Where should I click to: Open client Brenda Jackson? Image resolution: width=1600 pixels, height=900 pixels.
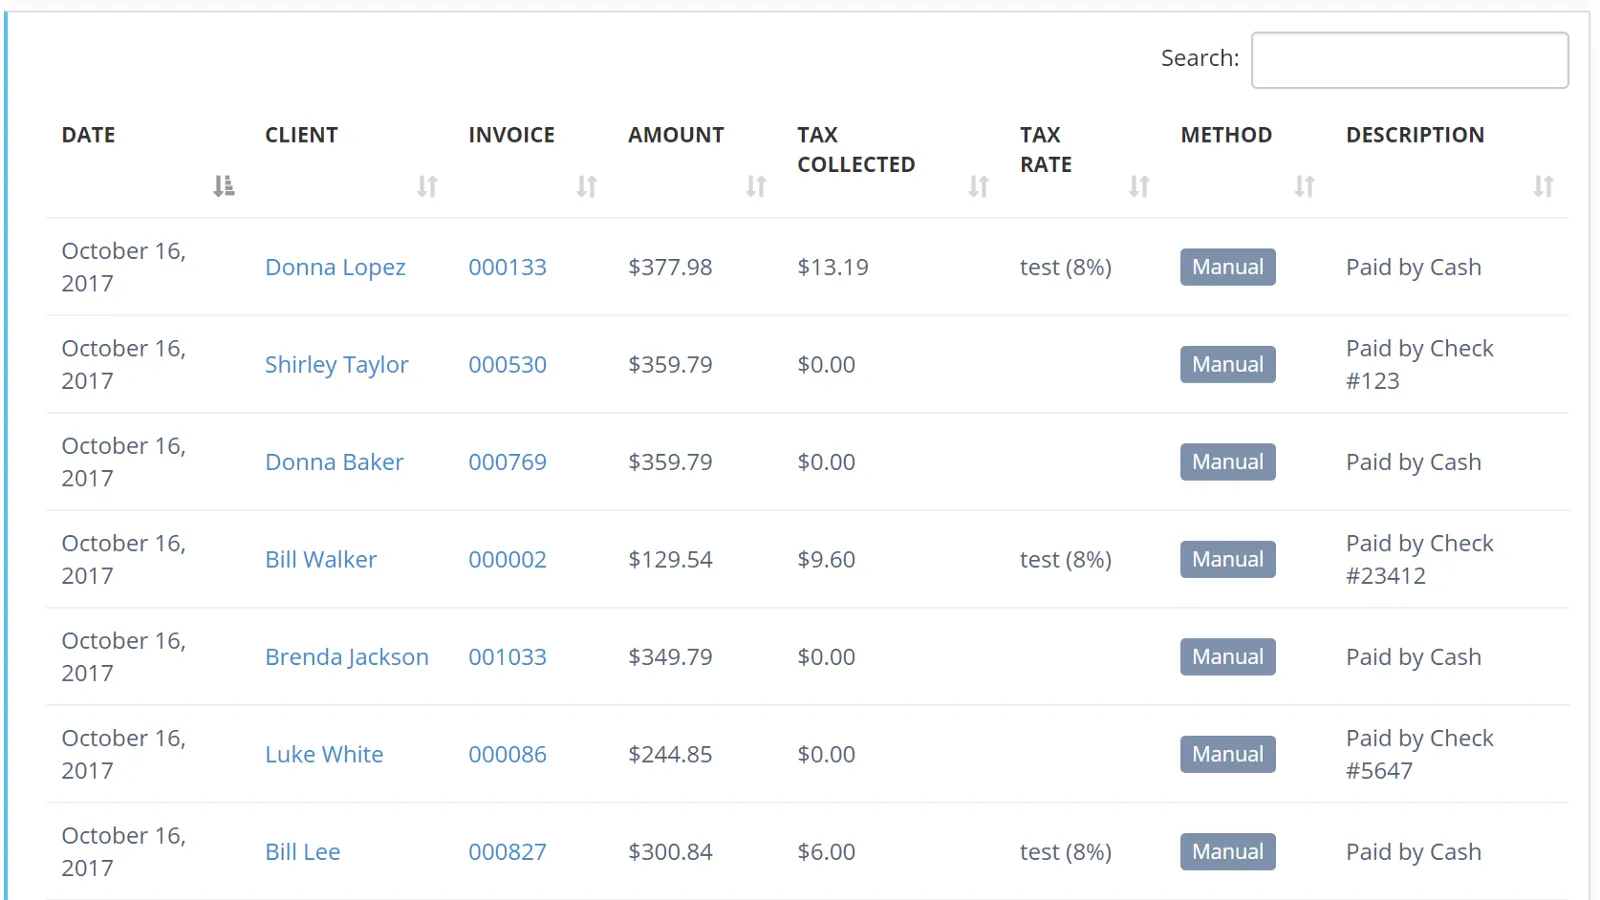(347, 657)
